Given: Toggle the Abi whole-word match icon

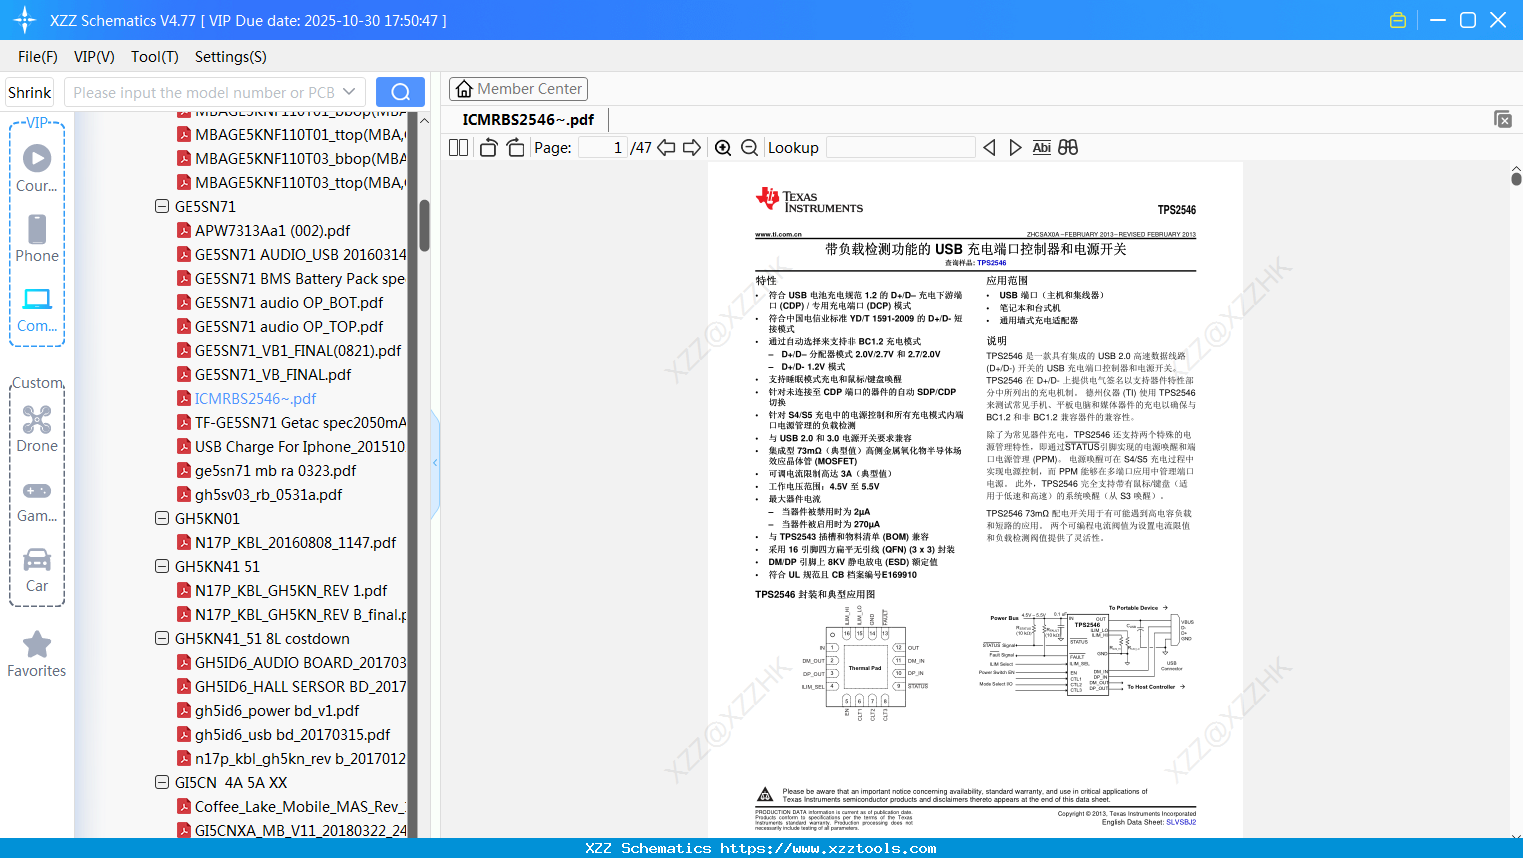Looking at the screenshot, I should 1041,148.
